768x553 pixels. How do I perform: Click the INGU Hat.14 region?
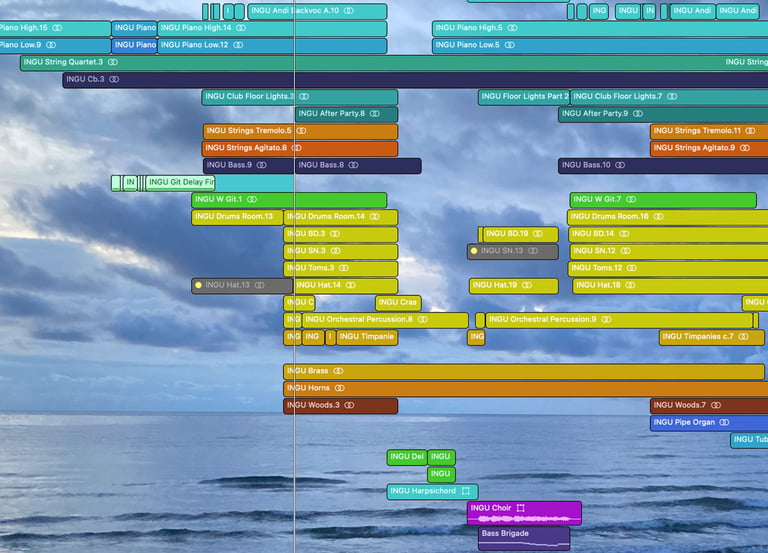346,285
